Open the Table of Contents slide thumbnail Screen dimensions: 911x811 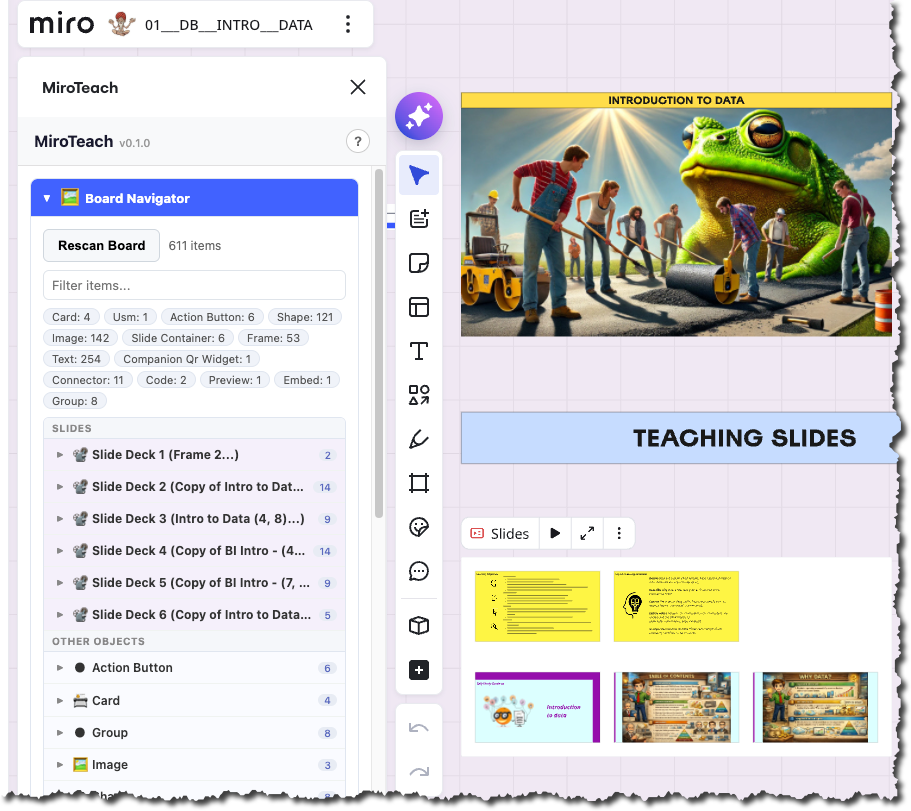(x=676, y=707)
